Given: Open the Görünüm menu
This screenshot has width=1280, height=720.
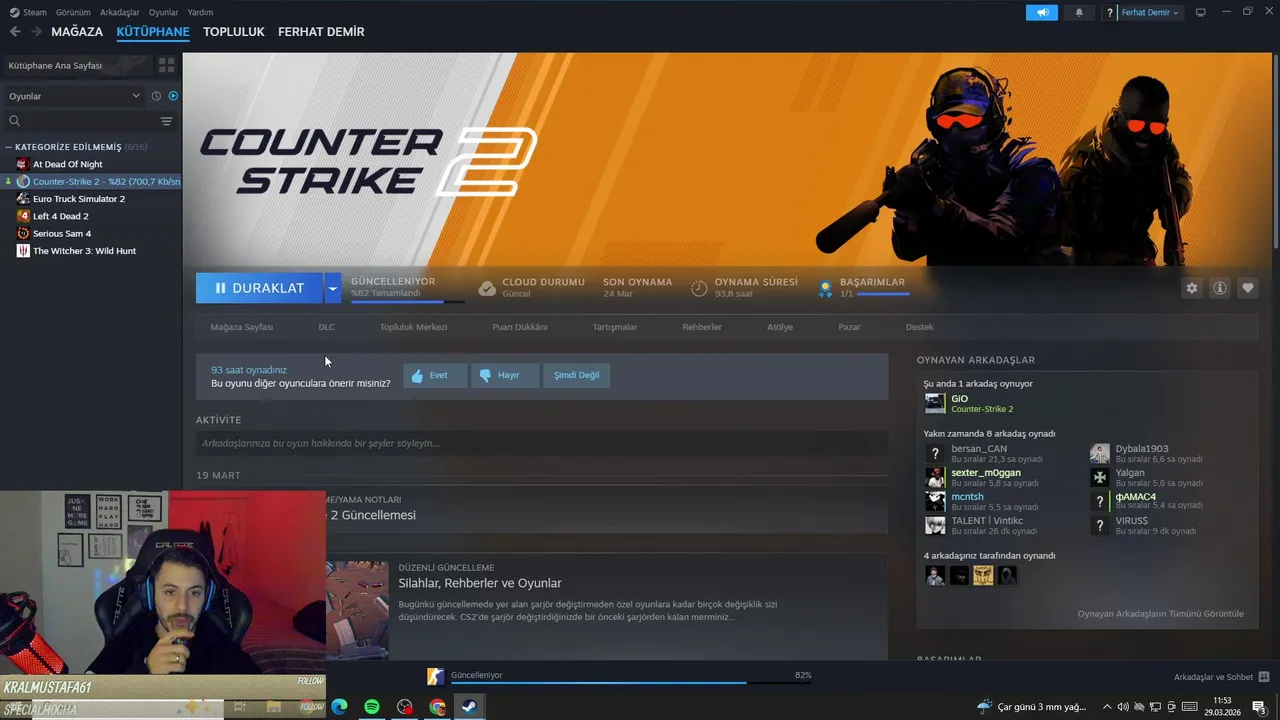Looking at the screenshot, I should (73, 12).
